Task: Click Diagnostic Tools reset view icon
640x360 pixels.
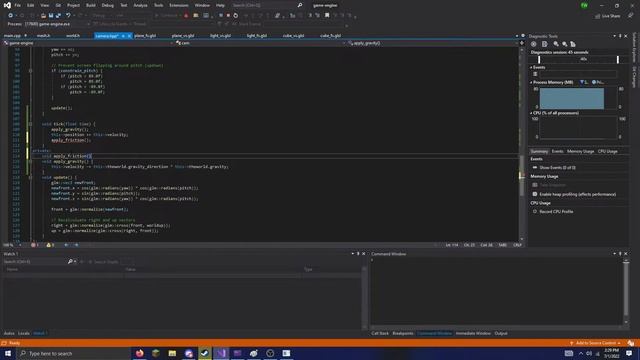Action: click(573, 44)
